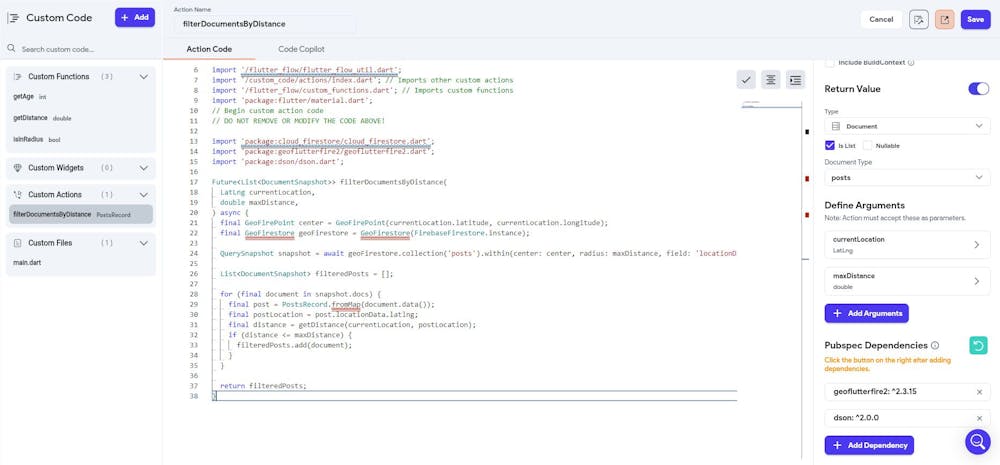Switch to the Action Code tab
This screenshot has height=465, width=1000.
209,49
